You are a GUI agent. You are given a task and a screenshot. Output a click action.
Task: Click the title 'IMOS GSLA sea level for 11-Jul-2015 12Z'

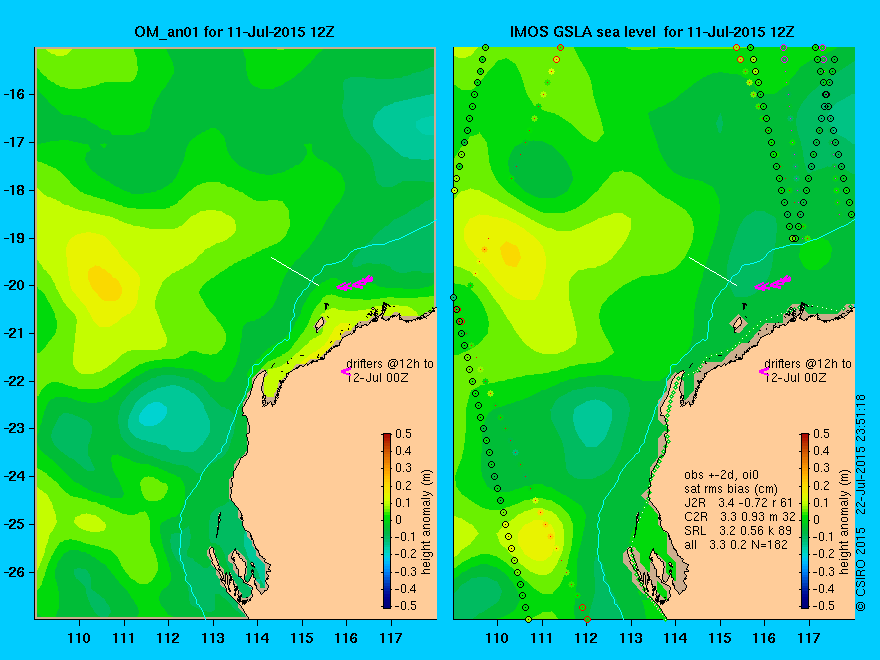652,32
